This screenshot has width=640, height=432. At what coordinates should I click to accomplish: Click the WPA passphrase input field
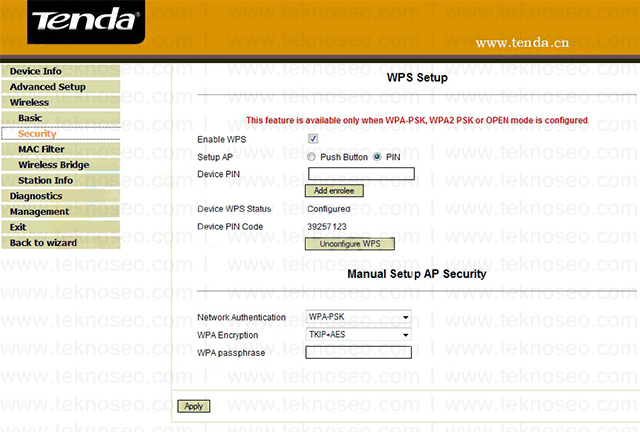[x=358, y=352]
